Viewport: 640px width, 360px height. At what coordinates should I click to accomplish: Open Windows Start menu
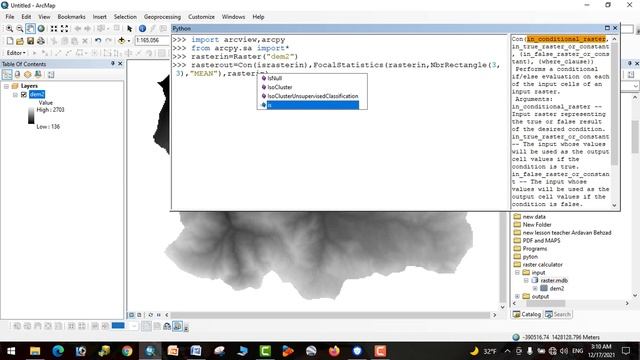point(11,351)
